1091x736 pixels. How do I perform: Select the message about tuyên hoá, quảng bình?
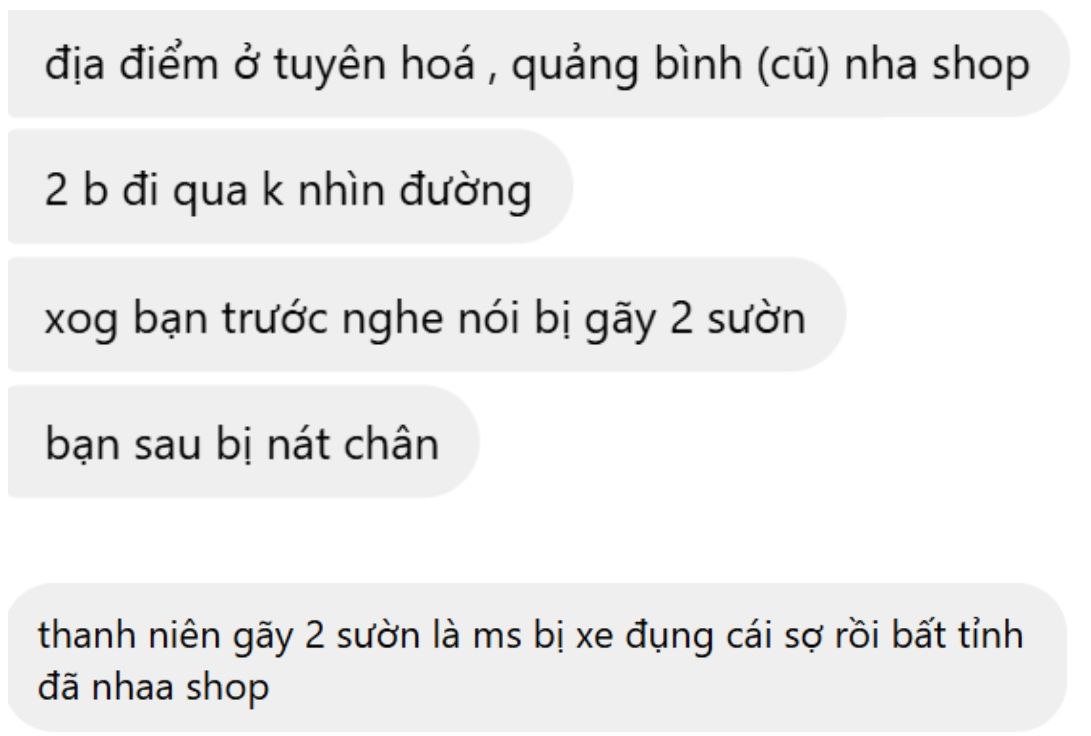click(538, 63)
